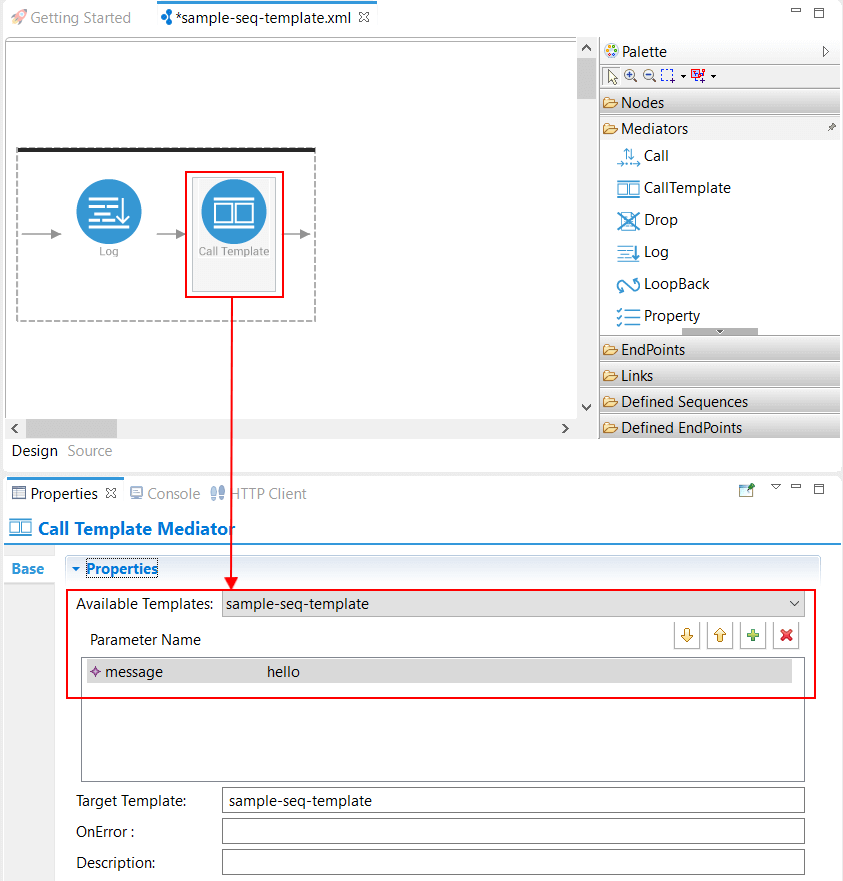Select the Property mediator icon
The width and height of the screenshot is (843, 881).
tap(668, 315)
